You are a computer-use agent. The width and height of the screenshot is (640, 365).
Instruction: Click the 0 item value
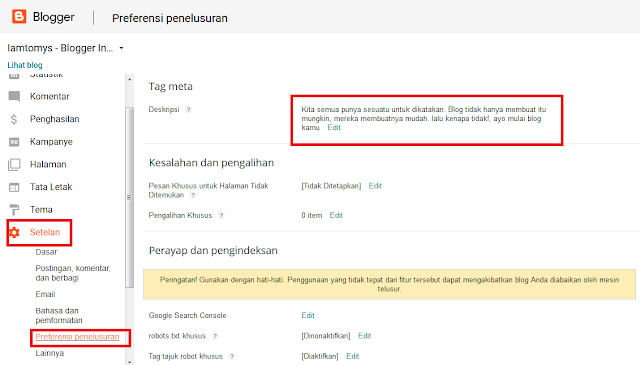click(x=312, y=215)
